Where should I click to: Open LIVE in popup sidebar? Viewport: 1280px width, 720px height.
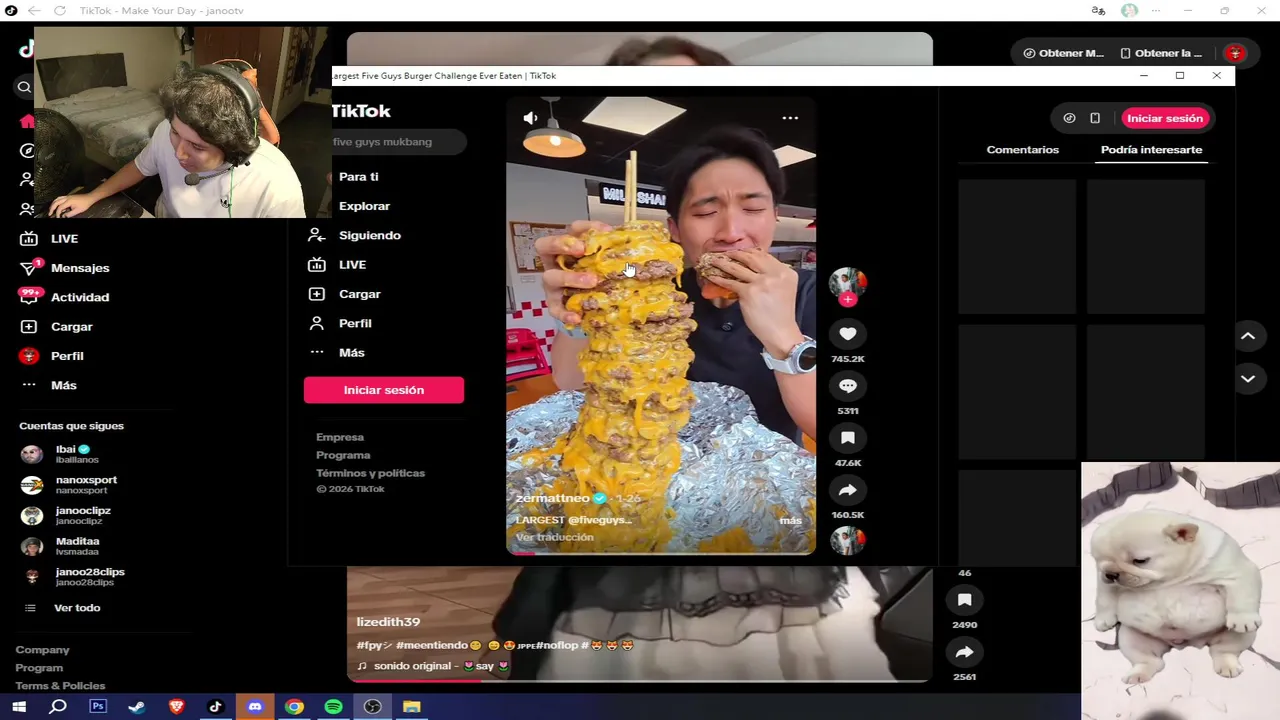[x=337, y=265]
